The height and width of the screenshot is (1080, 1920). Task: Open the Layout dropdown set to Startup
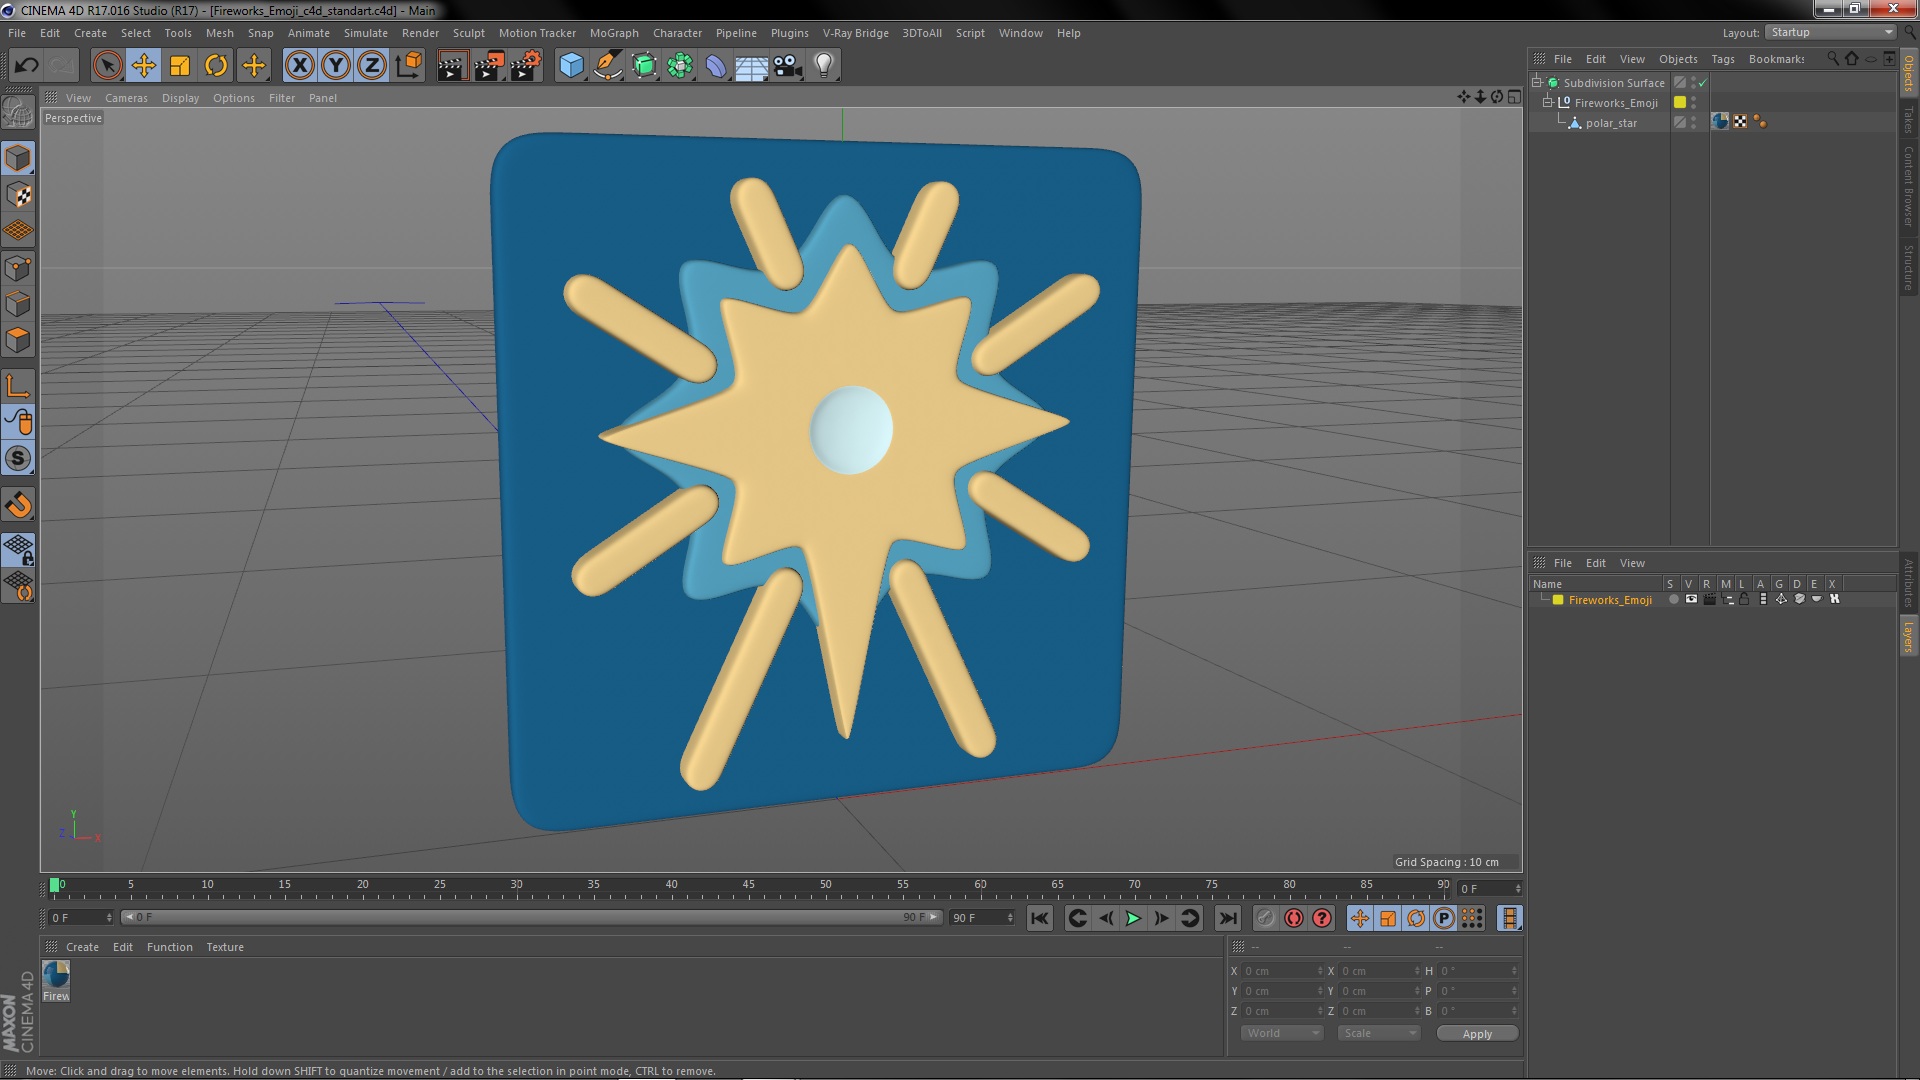[1831, 32]
